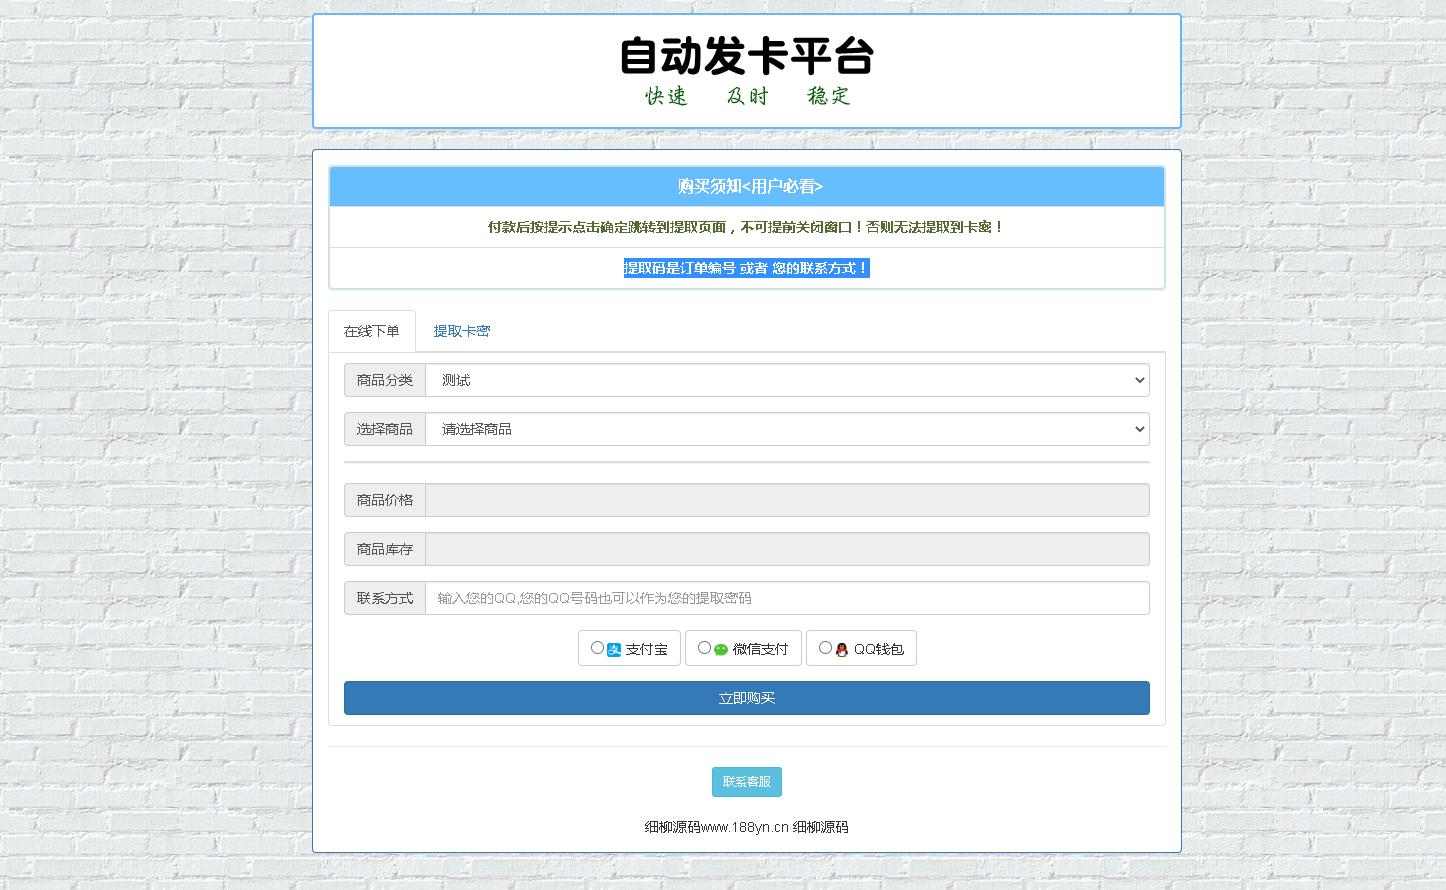The image size is (1446, 890).
Task: Switch to the 提取卡密 tab
Action: (461, 330)
